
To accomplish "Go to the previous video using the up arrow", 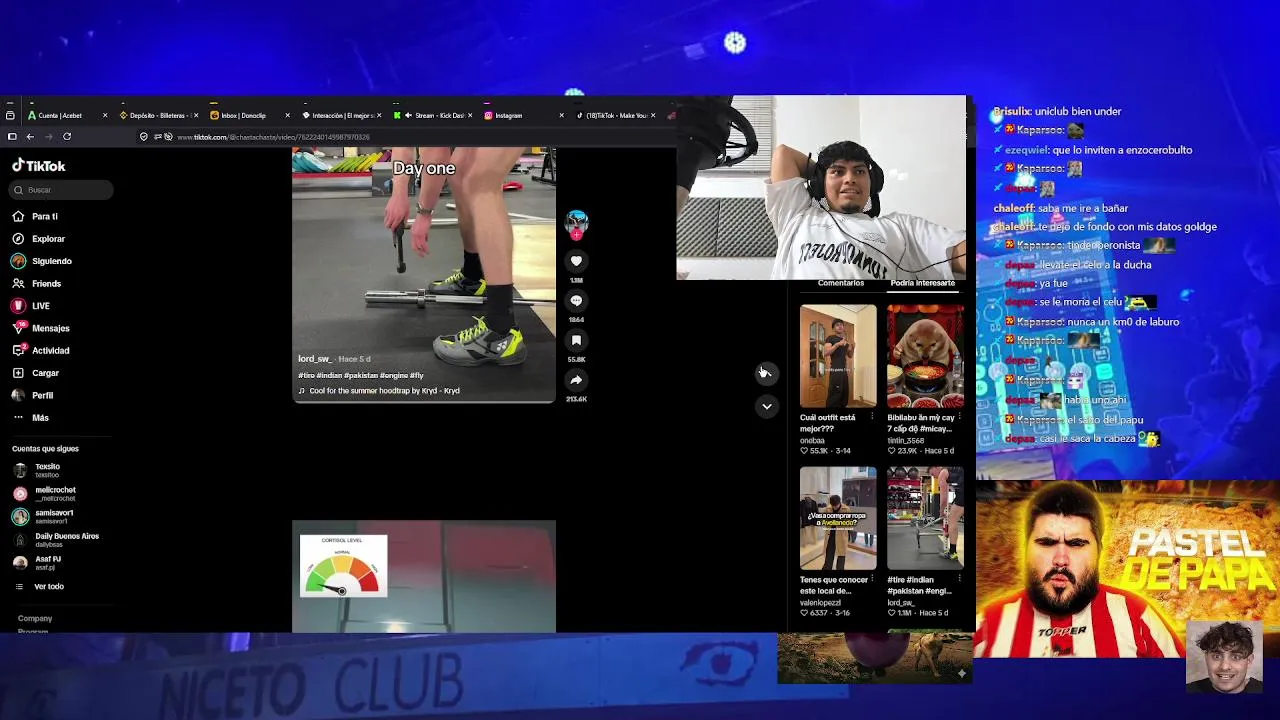I will (x=766, y=373).
